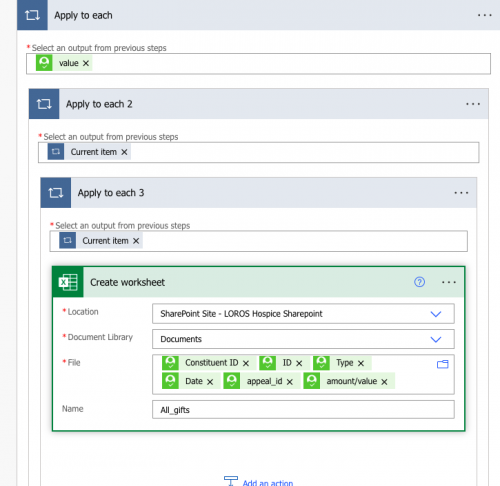This screenshot has height=486, width=500.
Task: Expand the Document Library dropdown
Action: coord(436,339)
